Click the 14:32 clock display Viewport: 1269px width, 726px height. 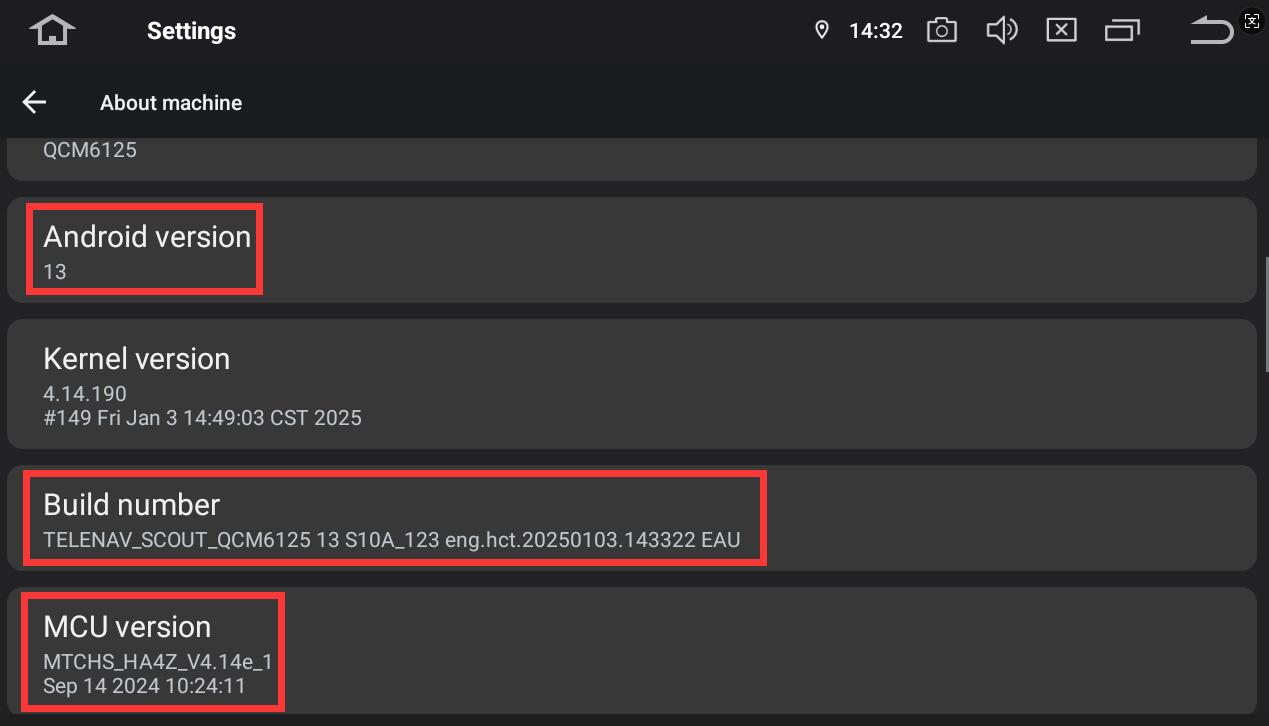point(876,31)
